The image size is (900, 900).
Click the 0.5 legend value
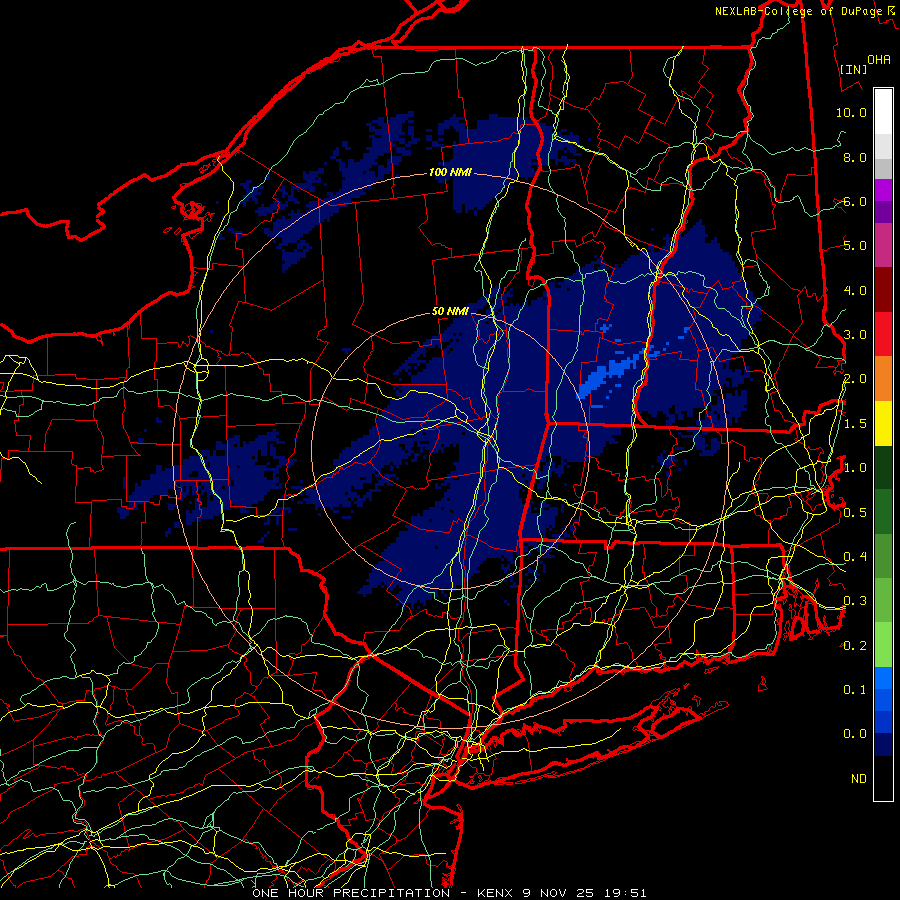pyautogui.click(x=855, y=512)
